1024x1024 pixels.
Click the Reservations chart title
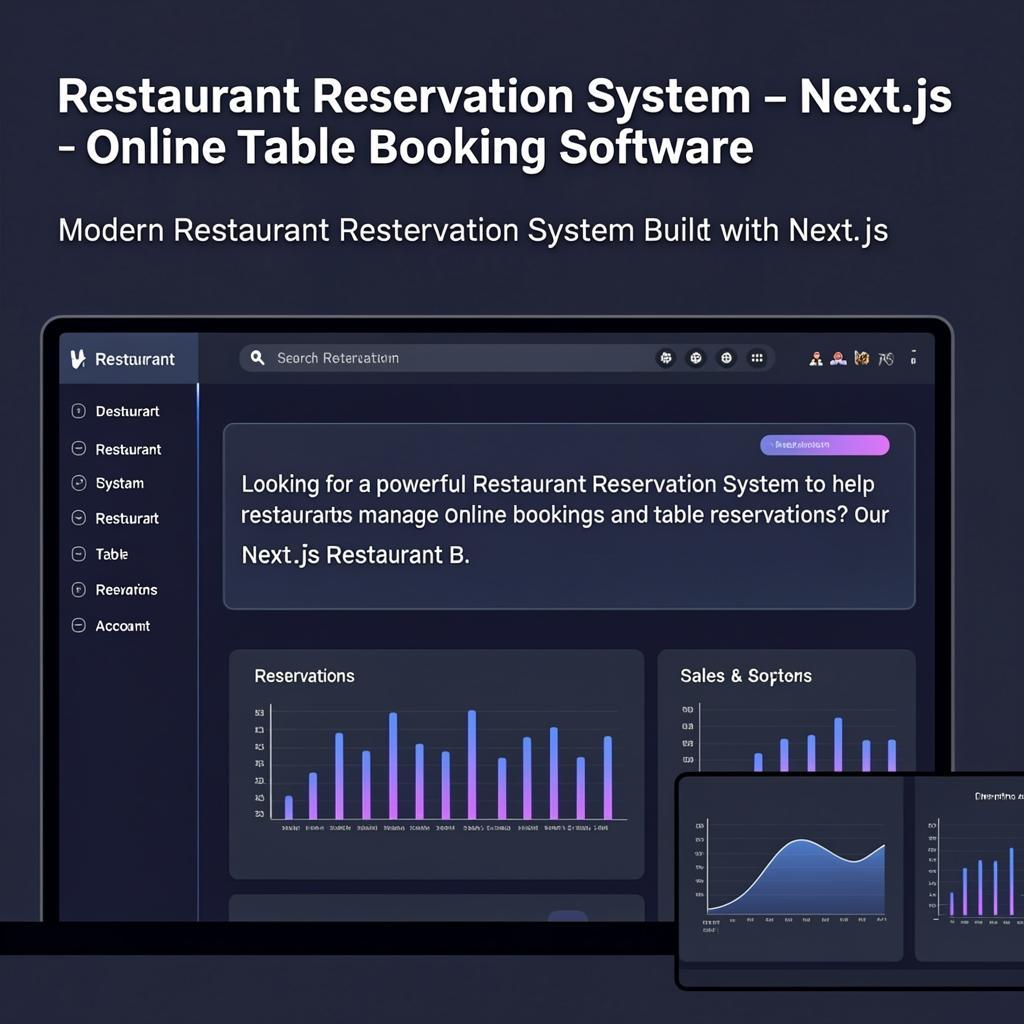pyautogui.click(x=304, y=676)
